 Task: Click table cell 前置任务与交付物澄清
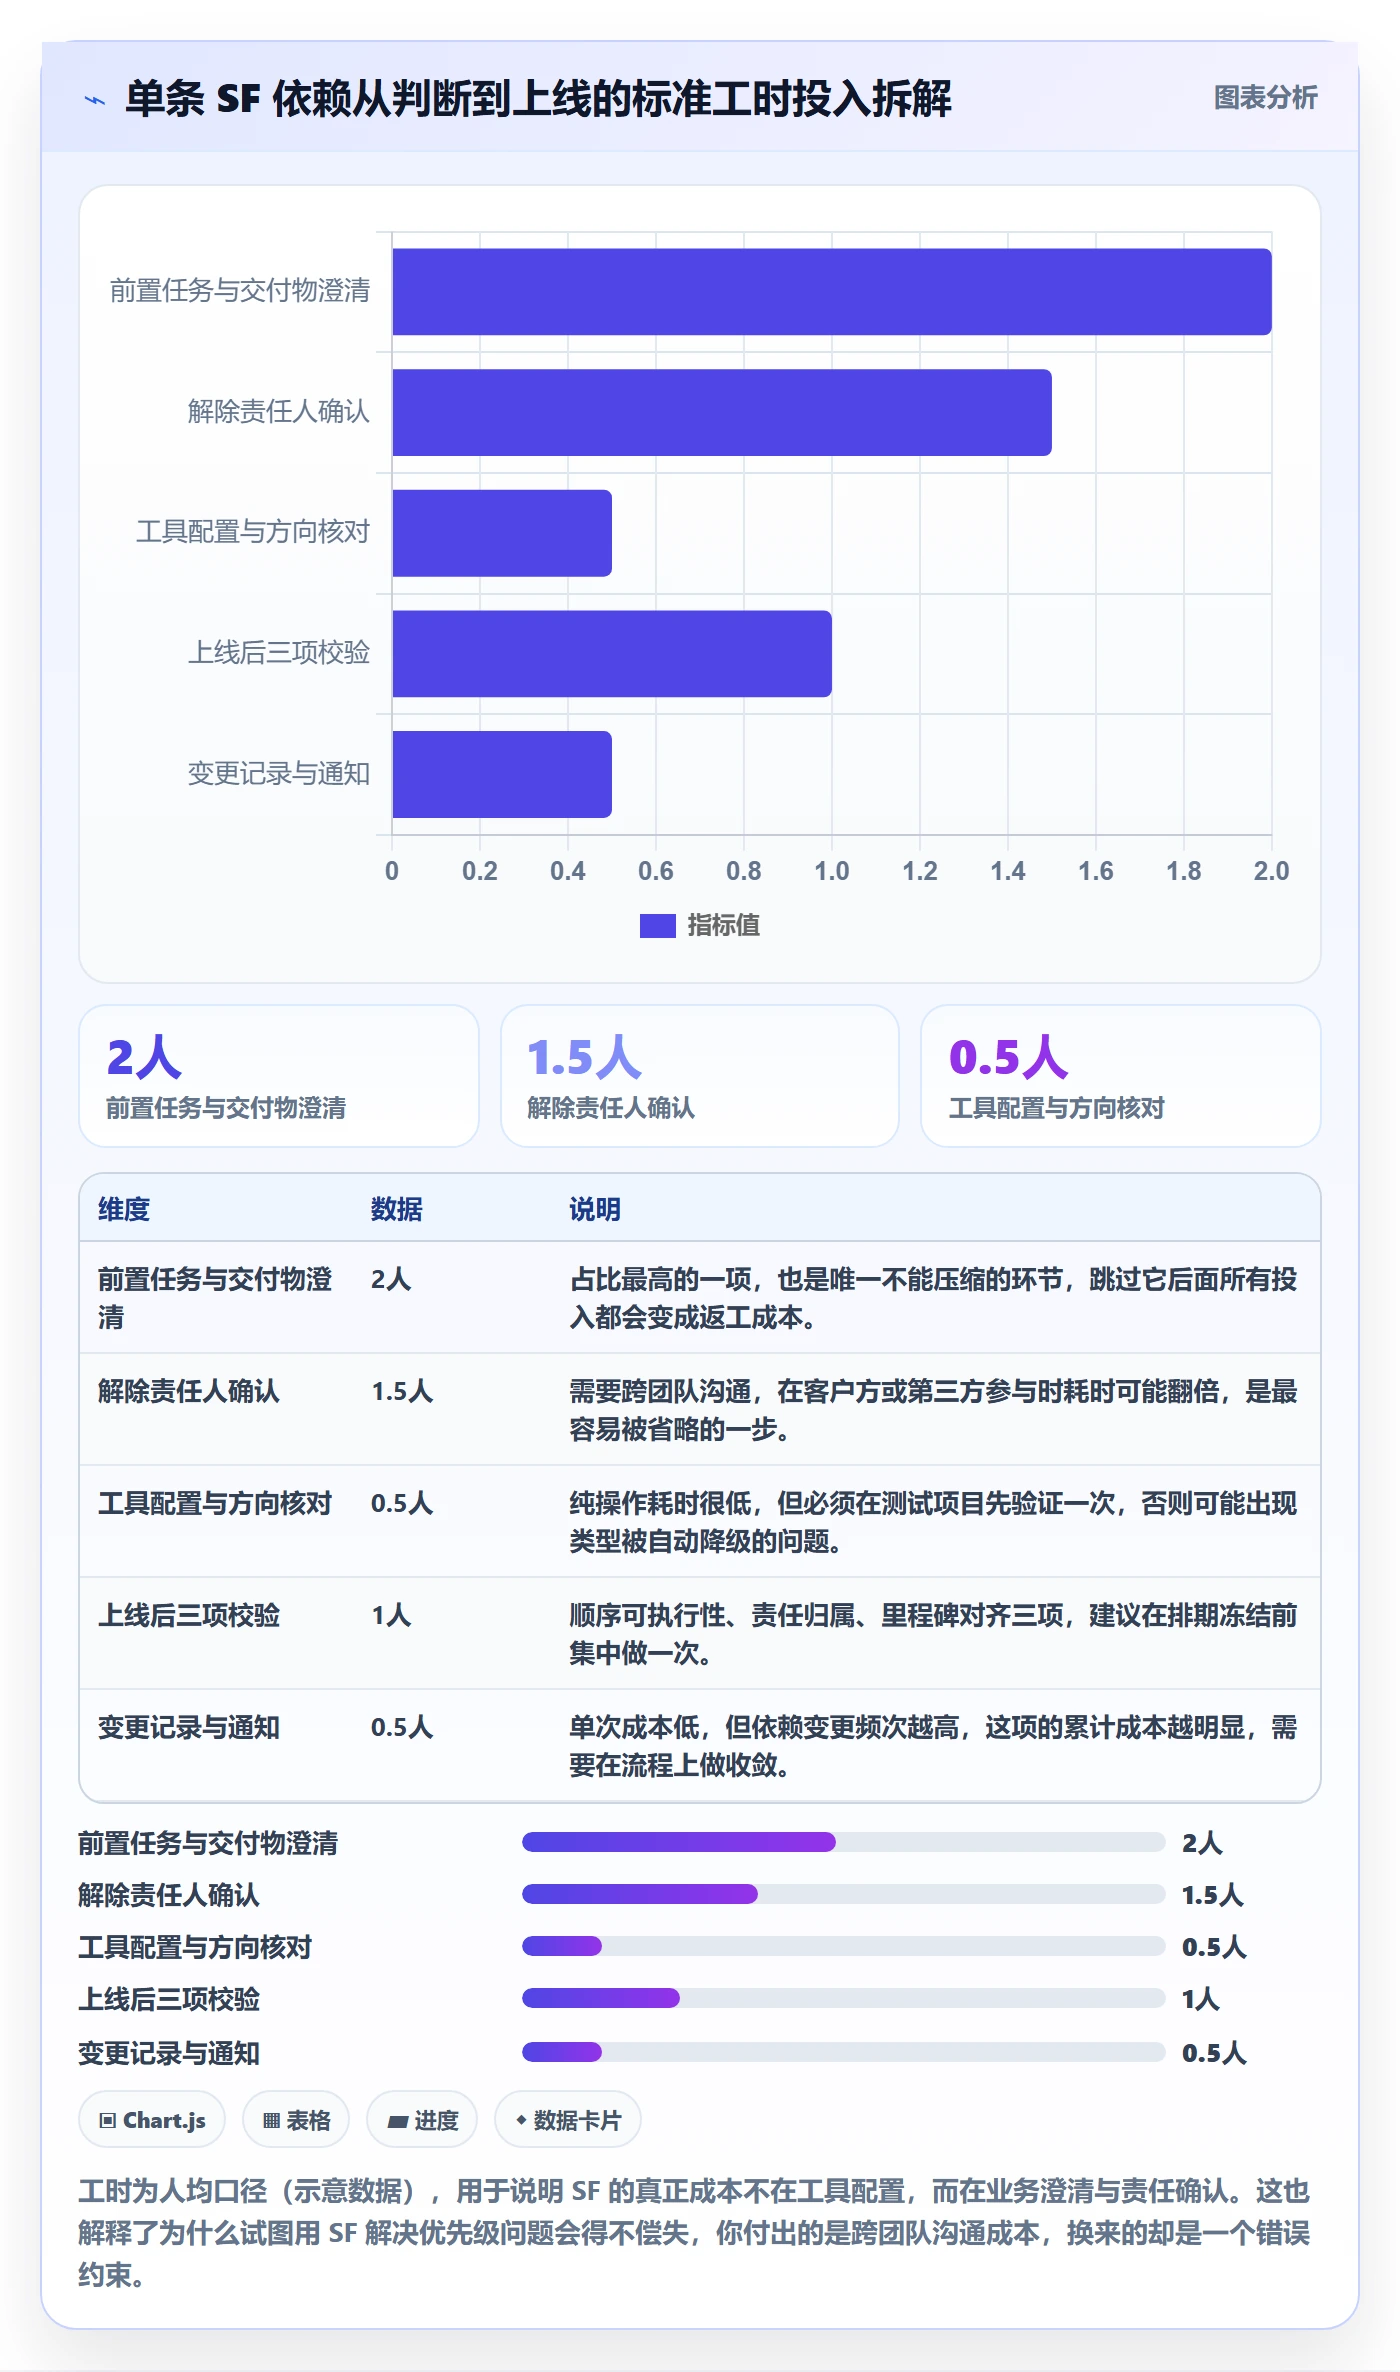pos(216,1298)
